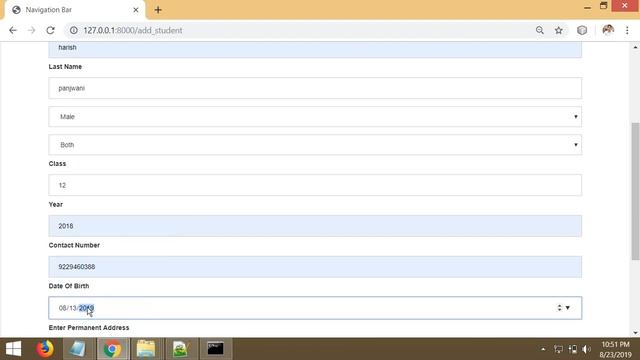Open the browser extension cube icon
640x360 pixels.
[582, 30]
